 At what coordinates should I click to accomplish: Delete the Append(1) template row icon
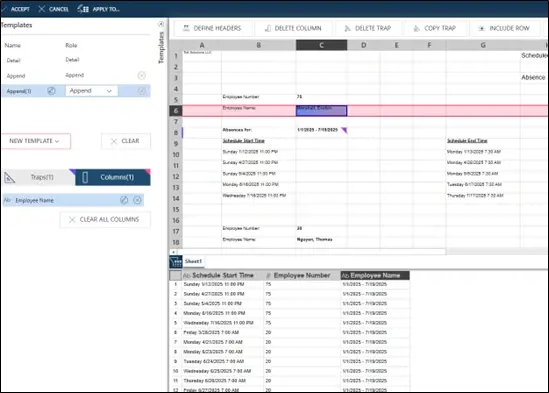141,91
